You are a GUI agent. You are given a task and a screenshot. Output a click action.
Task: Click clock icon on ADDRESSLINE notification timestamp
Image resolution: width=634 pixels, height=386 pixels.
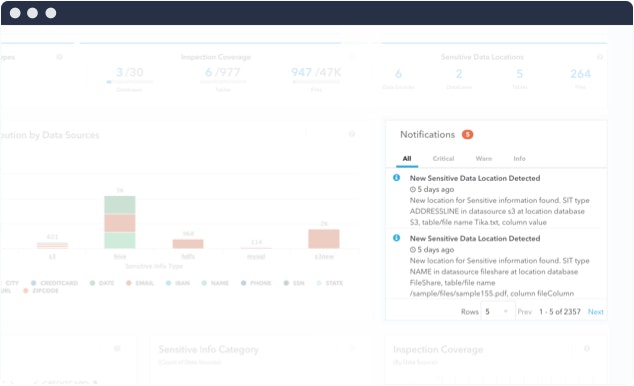413,189
